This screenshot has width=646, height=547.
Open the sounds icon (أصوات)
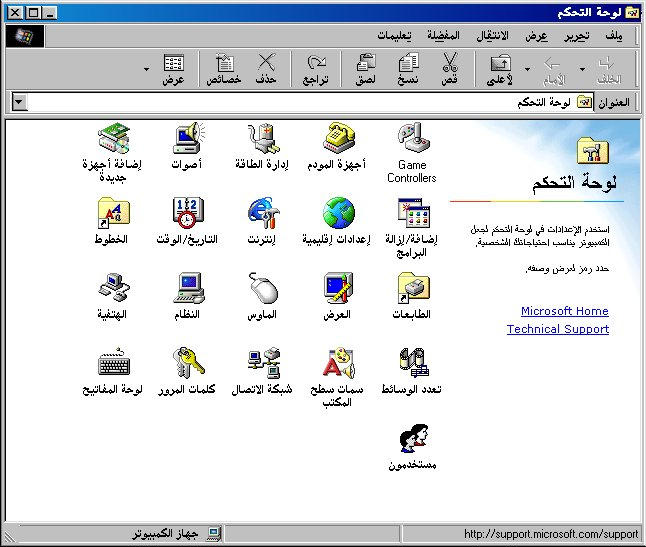tap(187, 147)
